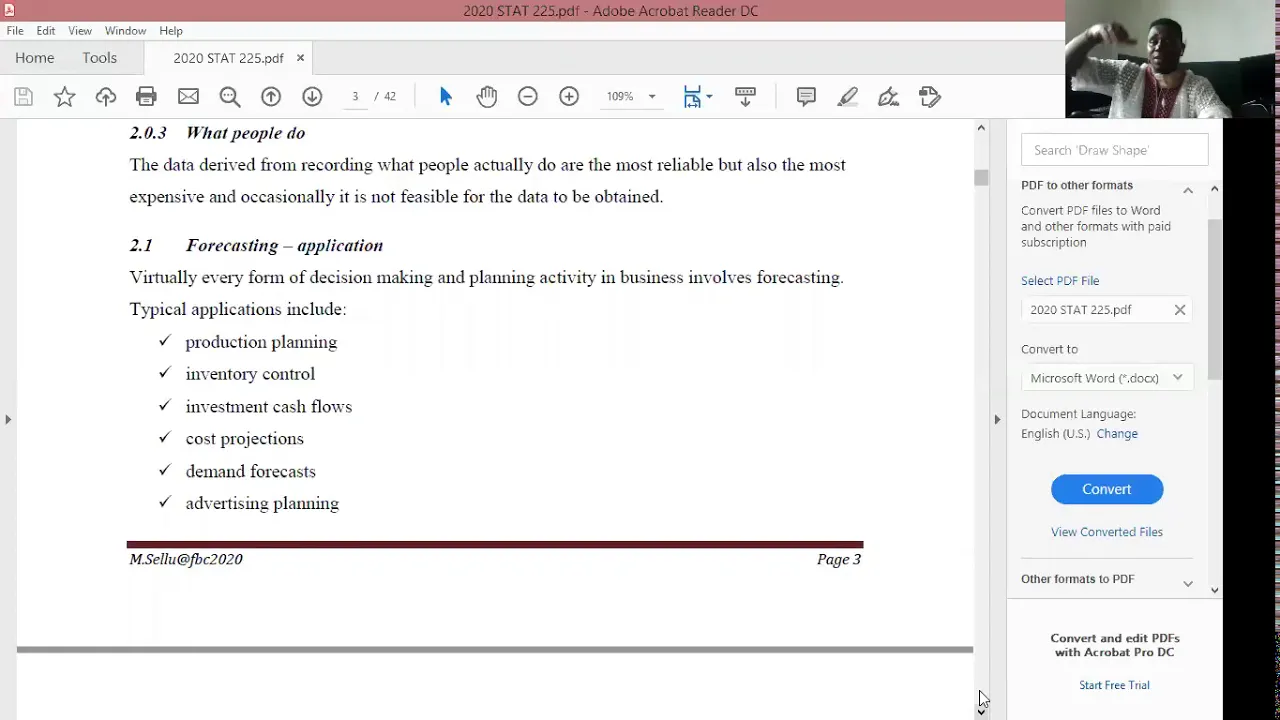Click the '2.0.3 What people do' heading

[217, 133]
